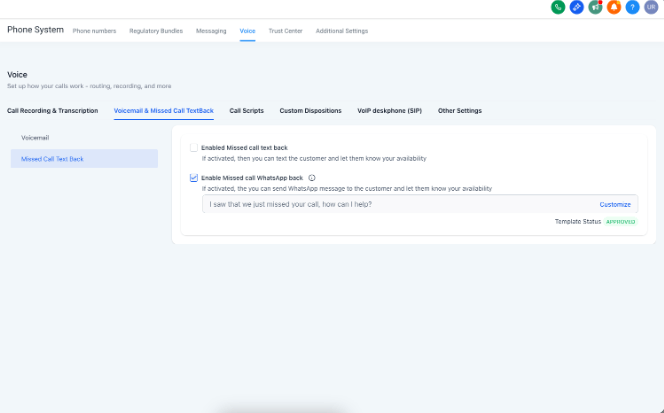Select Voicemail in side list
664x413 pixels.
[84, 138]
